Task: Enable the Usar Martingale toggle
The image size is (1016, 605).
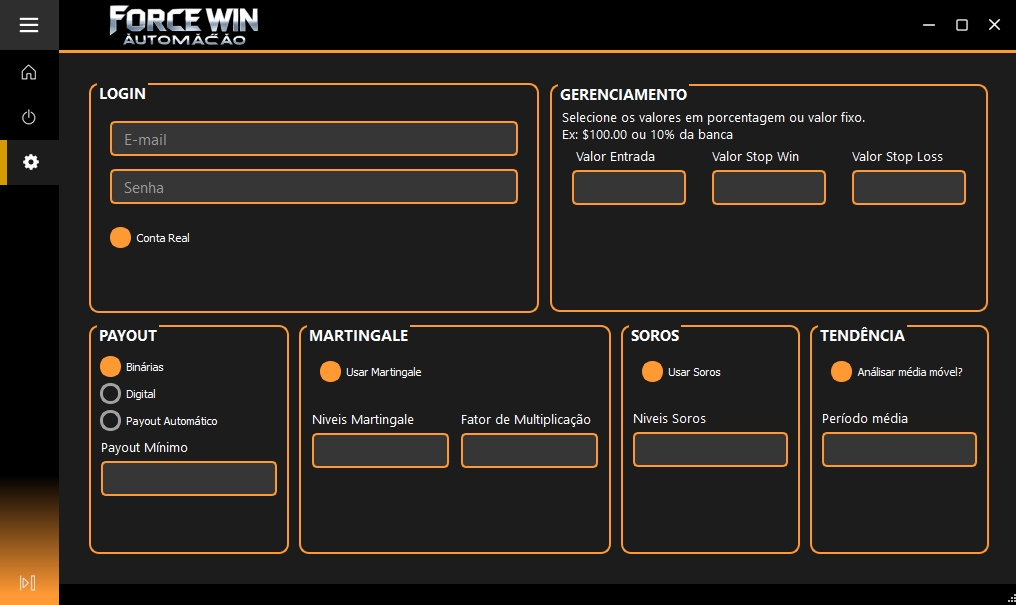Action: pyautogui.click(x=330, y=372)
